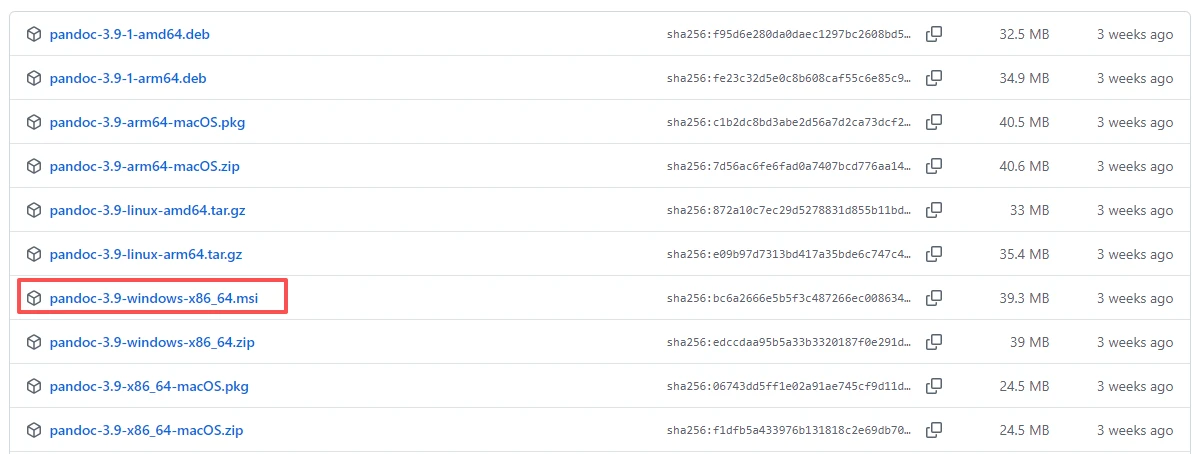This screenshot has width=1203, height=454.
Task: Download pandoc-3.9-1-amd64.deb
Action: (x=129, y=34)
